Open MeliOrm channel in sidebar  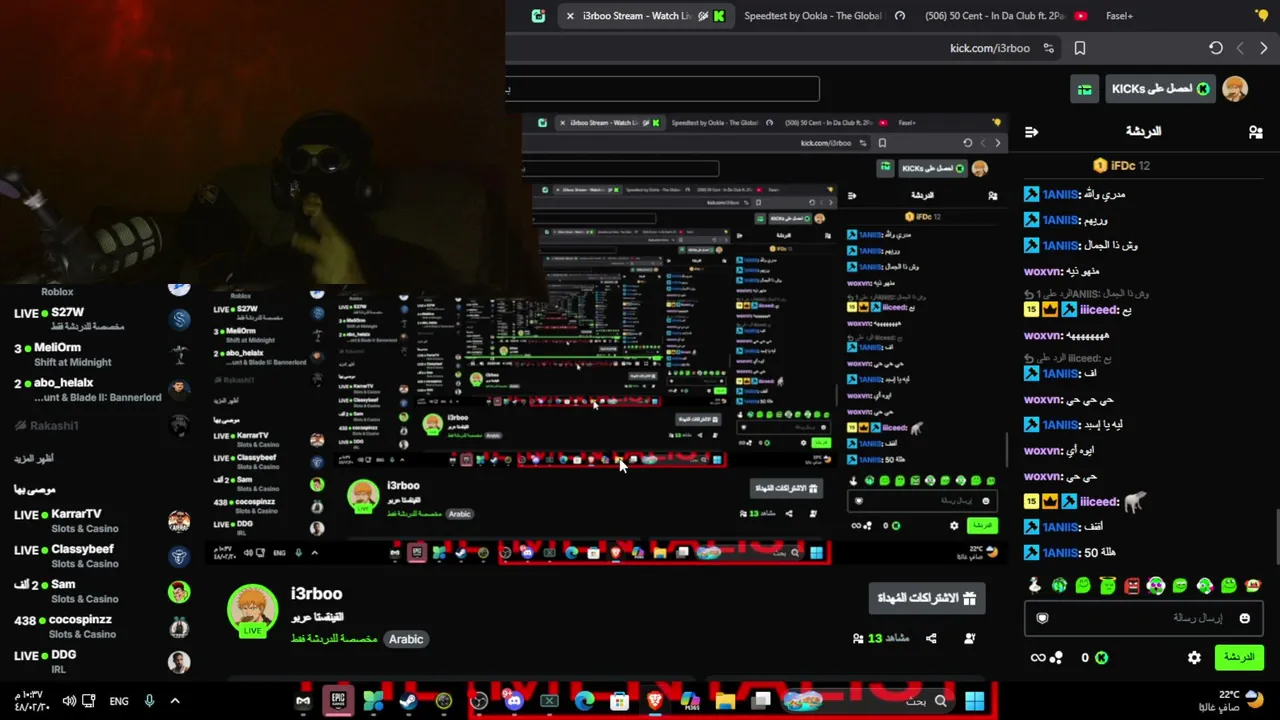pos(102,354)
